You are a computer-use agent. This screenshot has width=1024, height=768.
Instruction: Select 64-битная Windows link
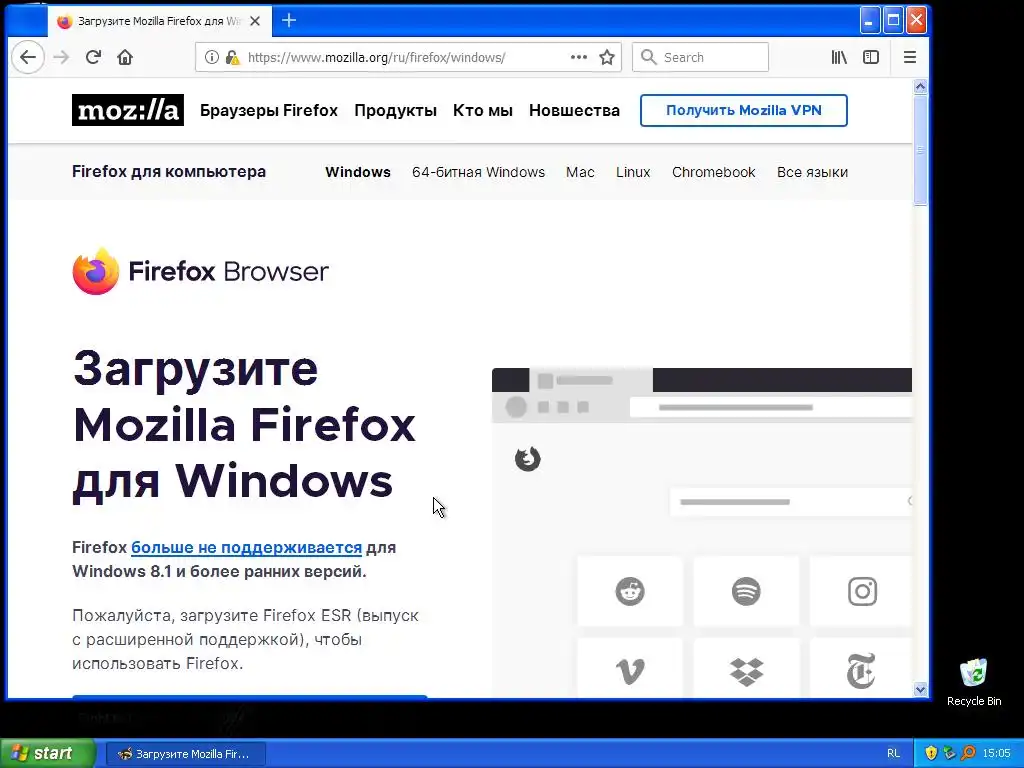[x=479, y=172]
